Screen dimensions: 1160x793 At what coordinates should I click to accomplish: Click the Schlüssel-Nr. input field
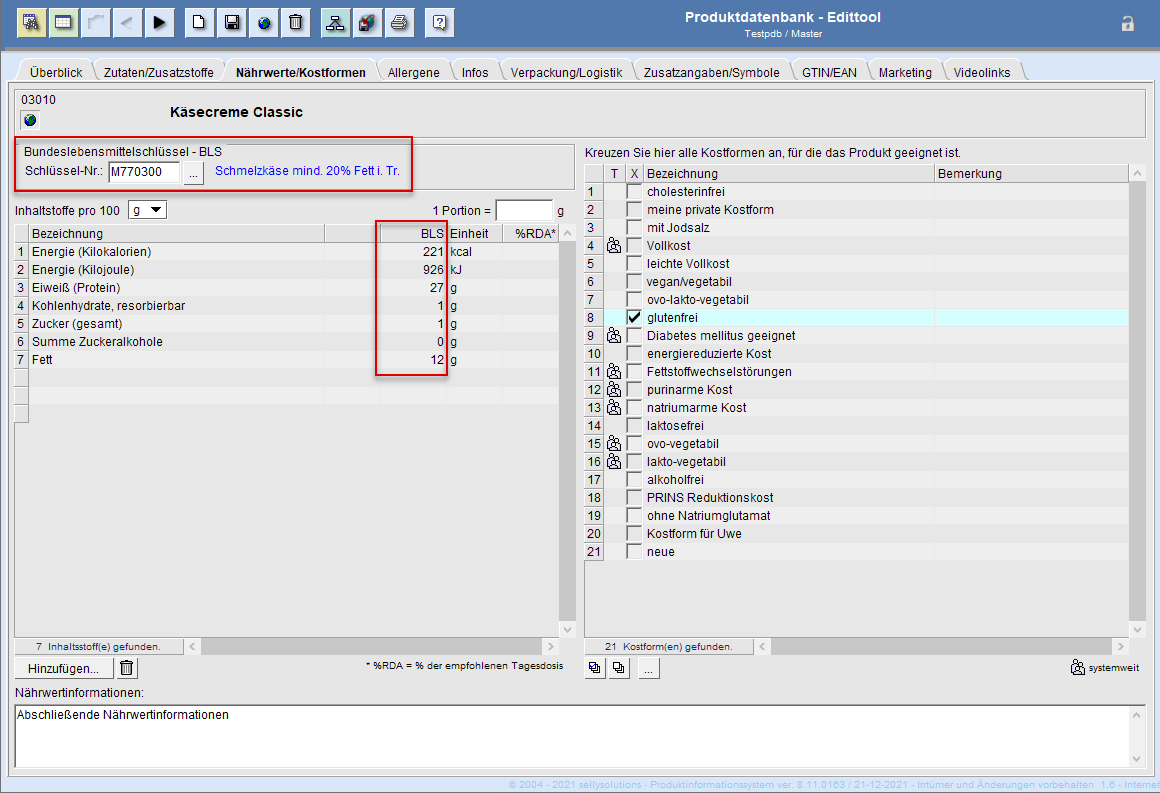tap(144, 172)
